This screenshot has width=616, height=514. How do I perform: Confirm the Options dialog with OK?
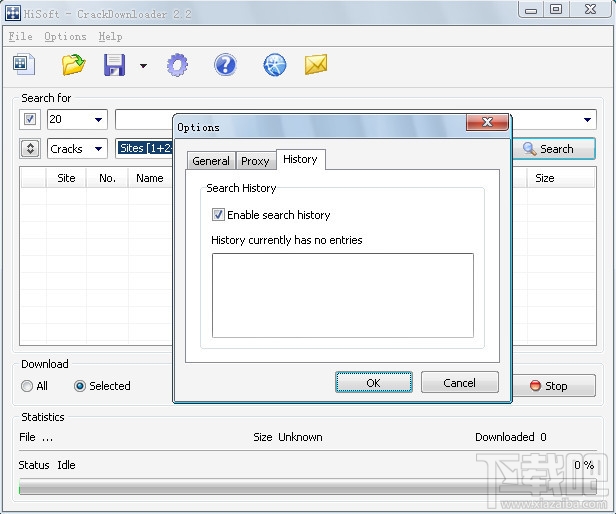374,382
